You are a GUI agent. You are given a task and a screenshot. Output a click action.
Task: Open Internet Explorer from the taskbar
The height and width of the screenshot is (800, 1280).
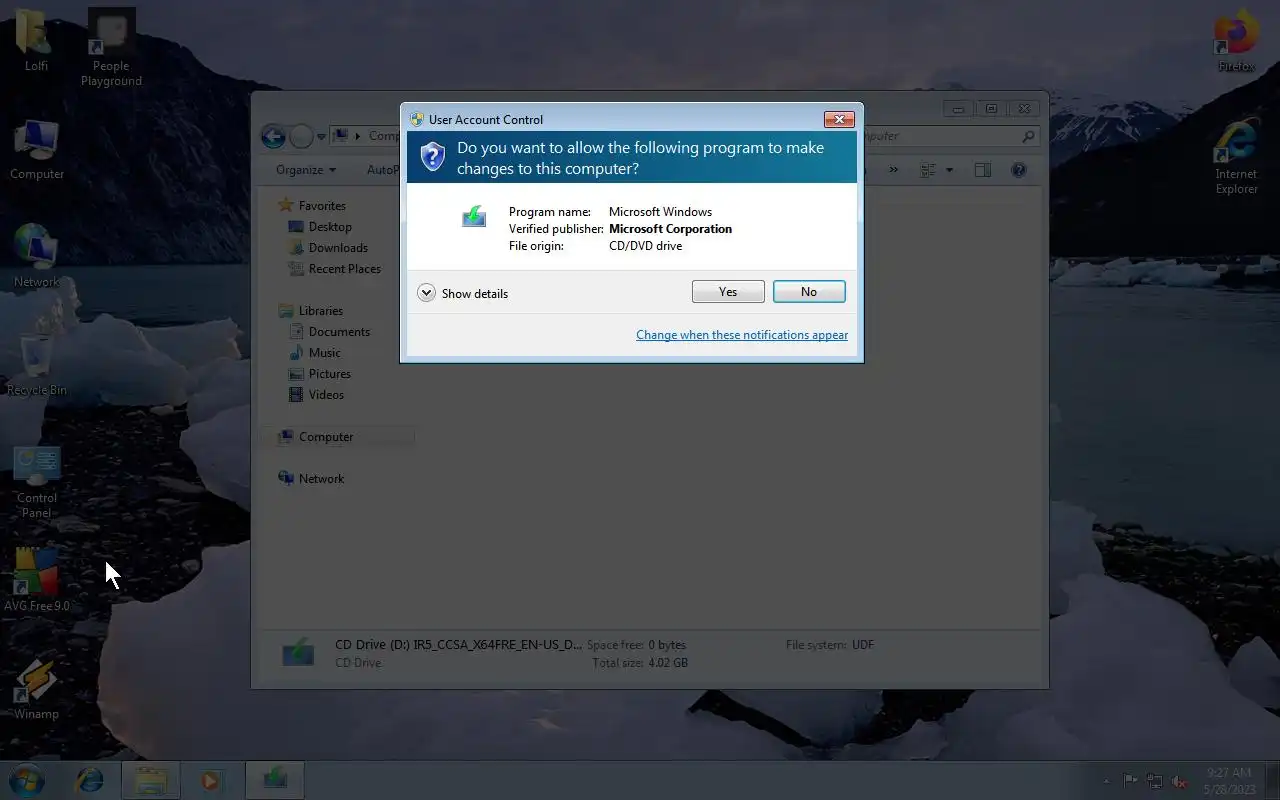[x=90, y=780]
